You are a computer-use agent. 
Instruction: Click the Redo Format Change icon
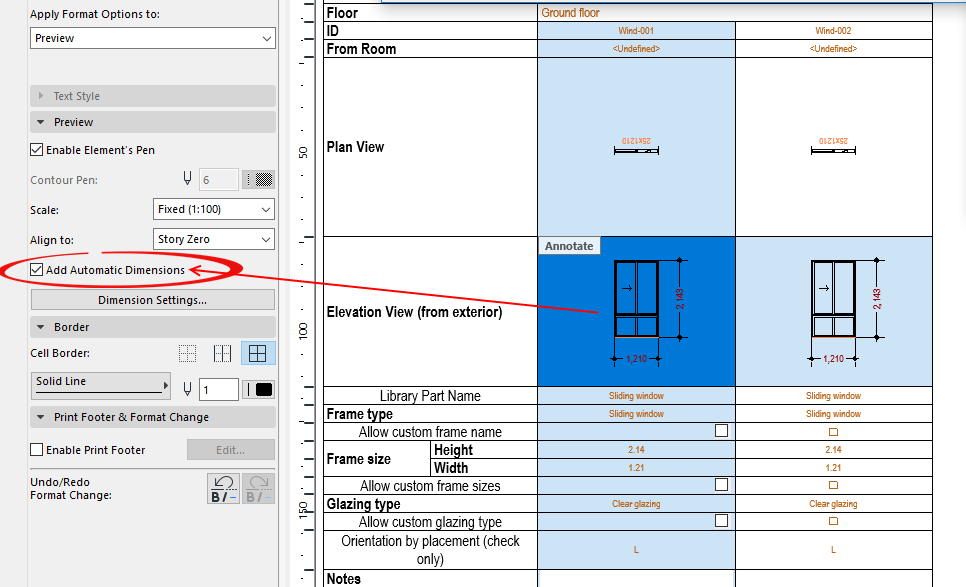coord(258,489)
